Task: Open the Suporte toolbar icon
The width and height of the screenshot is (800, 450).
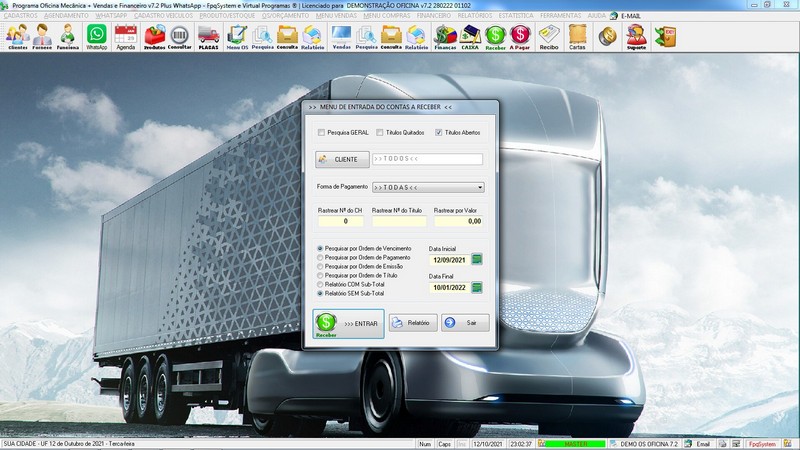Action: pos(636,37)
